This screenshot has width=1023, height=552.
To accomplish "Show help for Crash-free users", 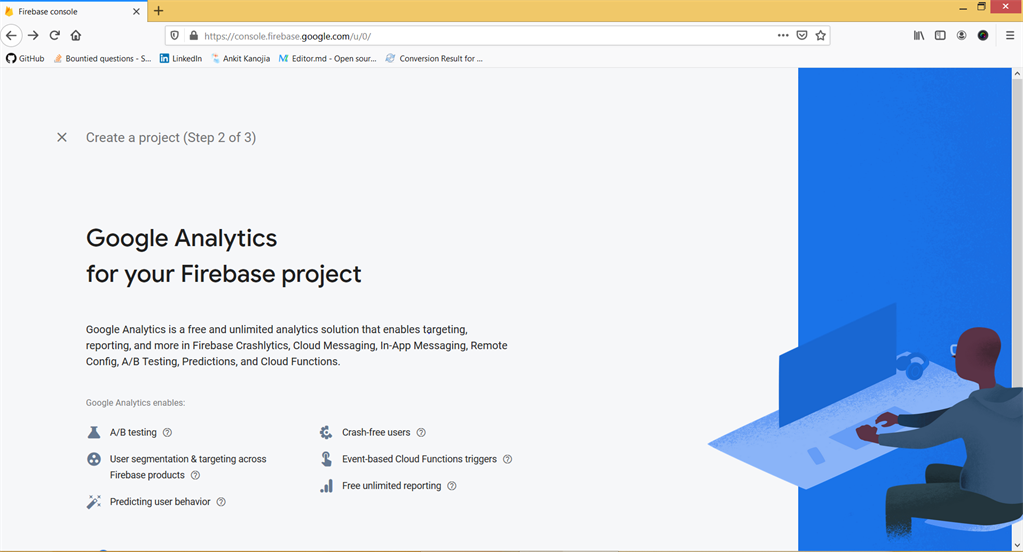I will (x=421, y=433).
